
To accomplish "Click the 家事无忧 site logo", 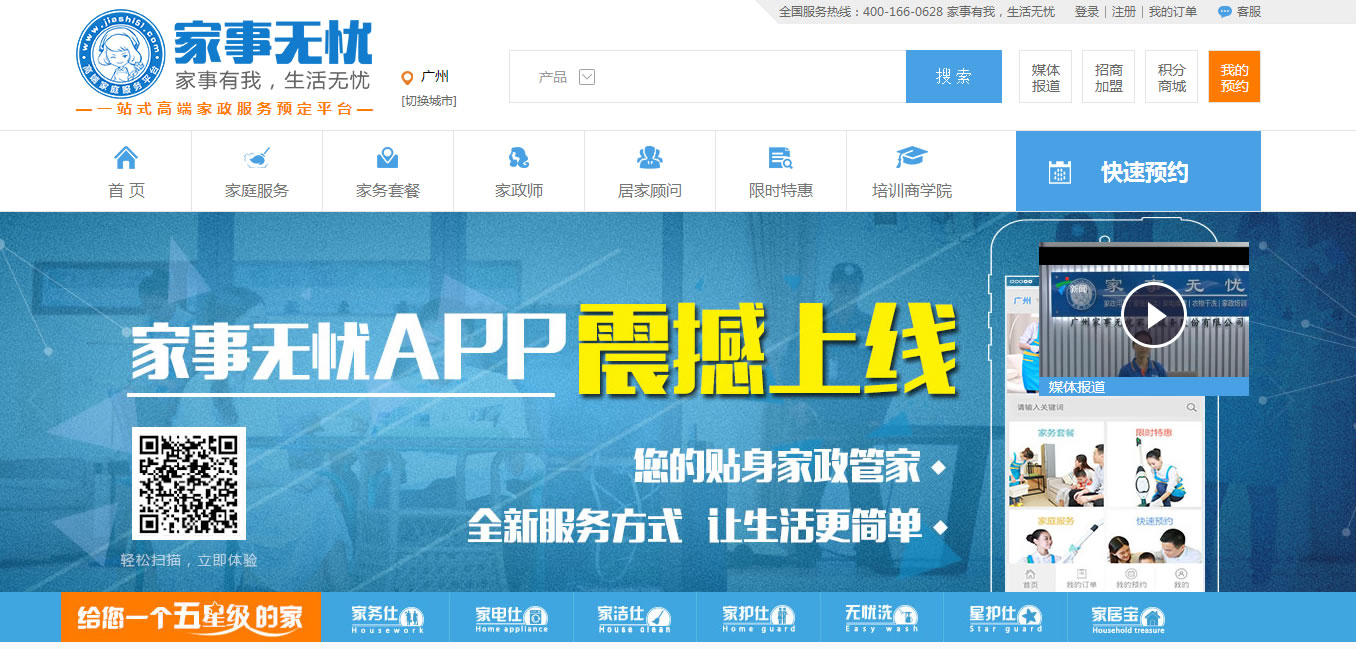I will 225,63.
